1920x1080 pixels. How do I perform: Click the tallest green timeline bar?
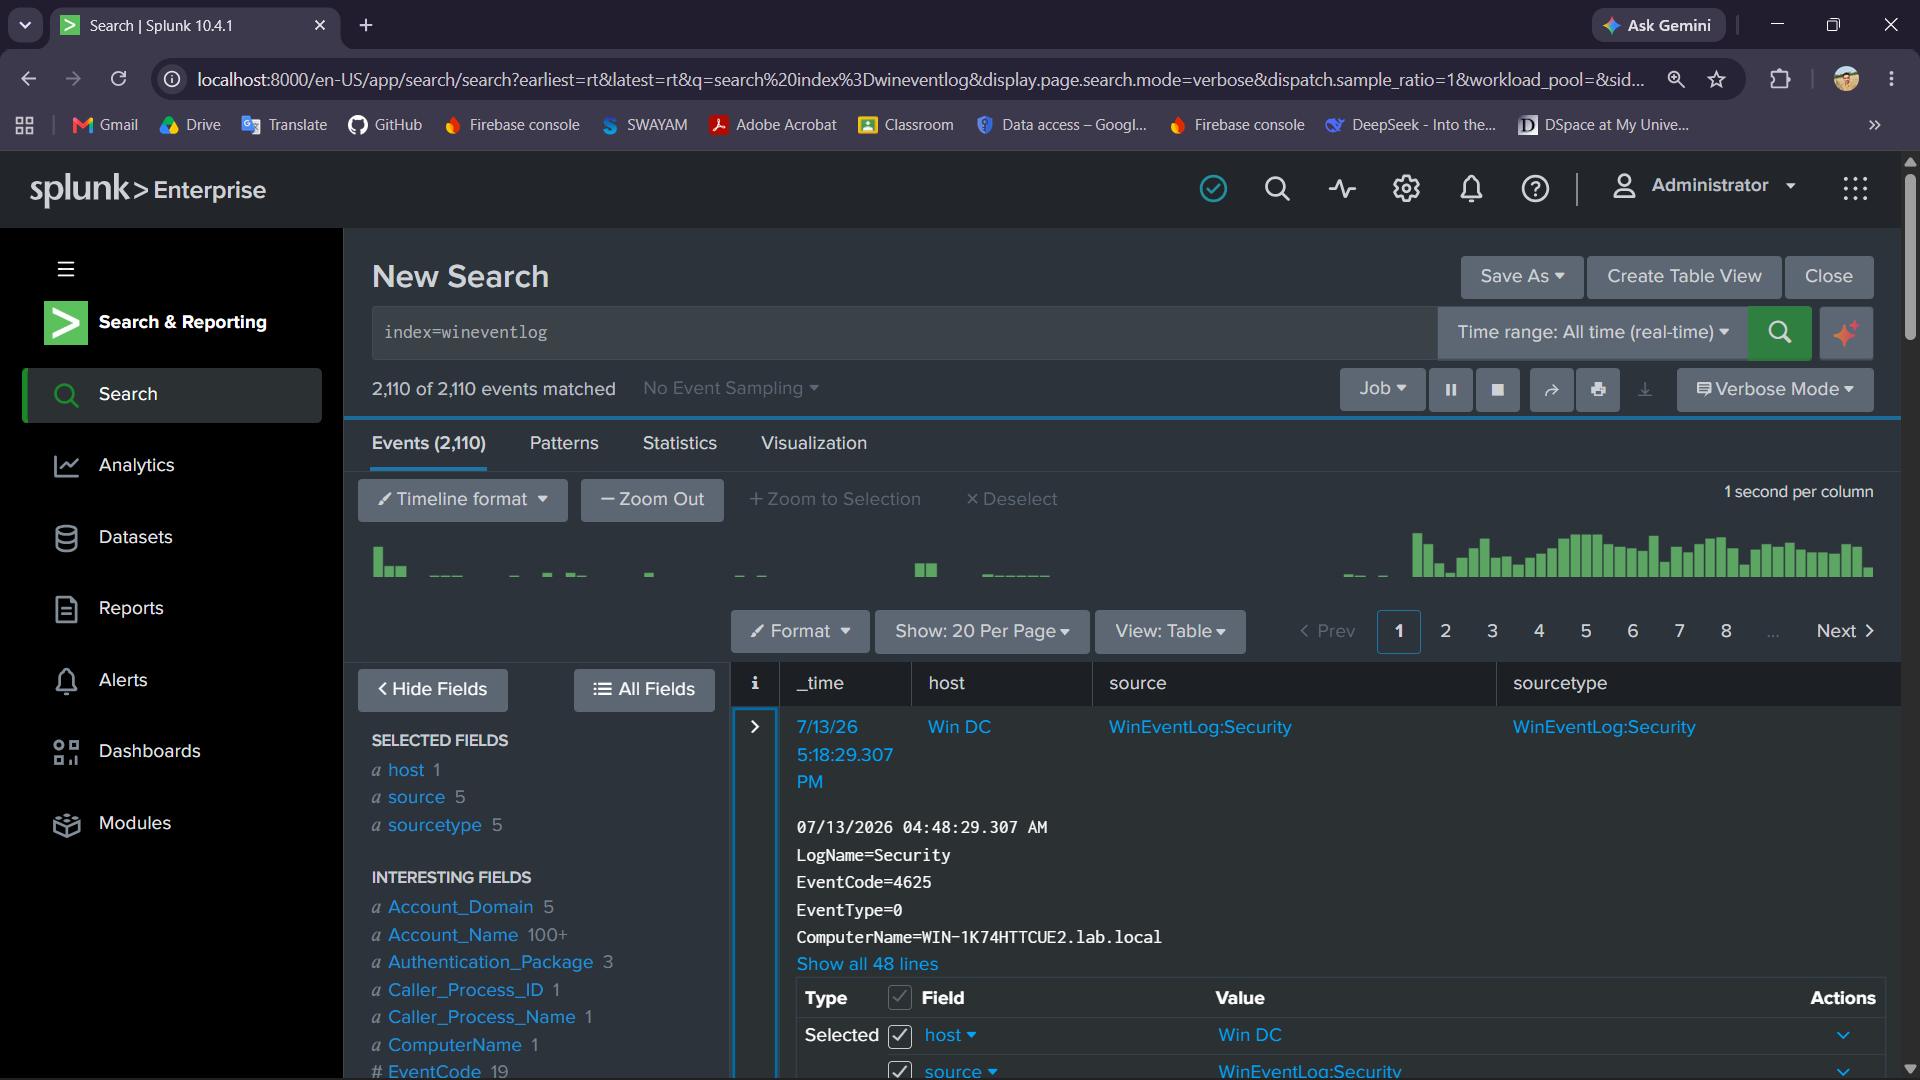point(1417,555)
